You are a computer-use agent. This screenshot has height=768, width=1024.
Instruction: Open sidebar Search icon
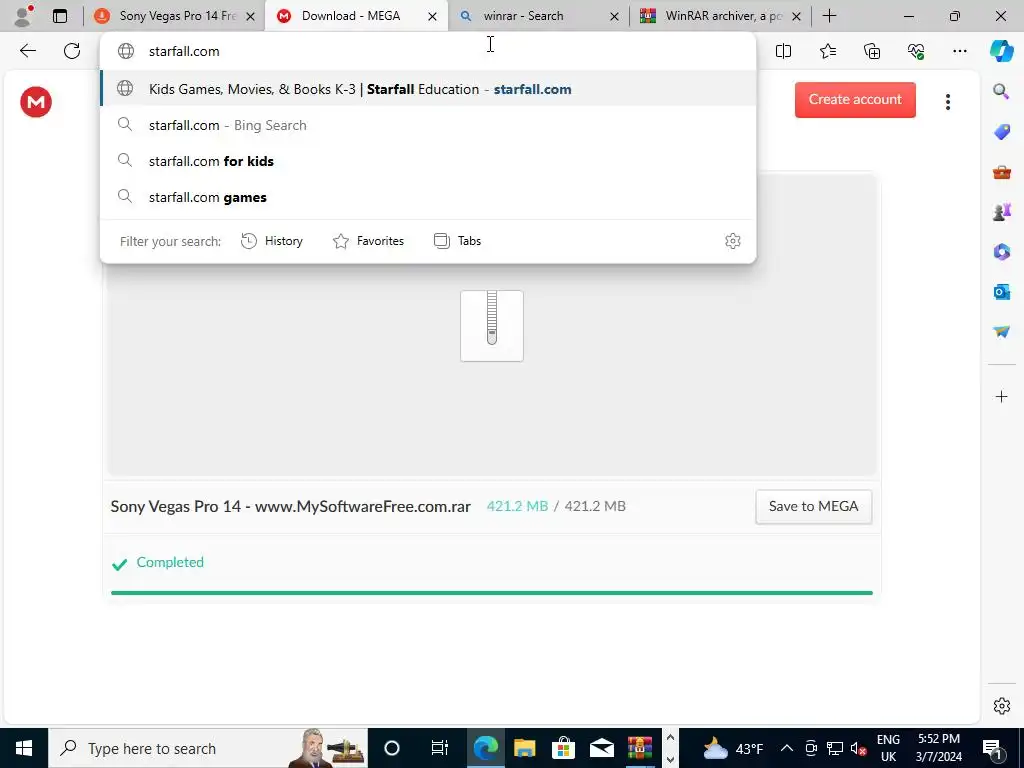pyautogui.click(x=1001, y=91)
